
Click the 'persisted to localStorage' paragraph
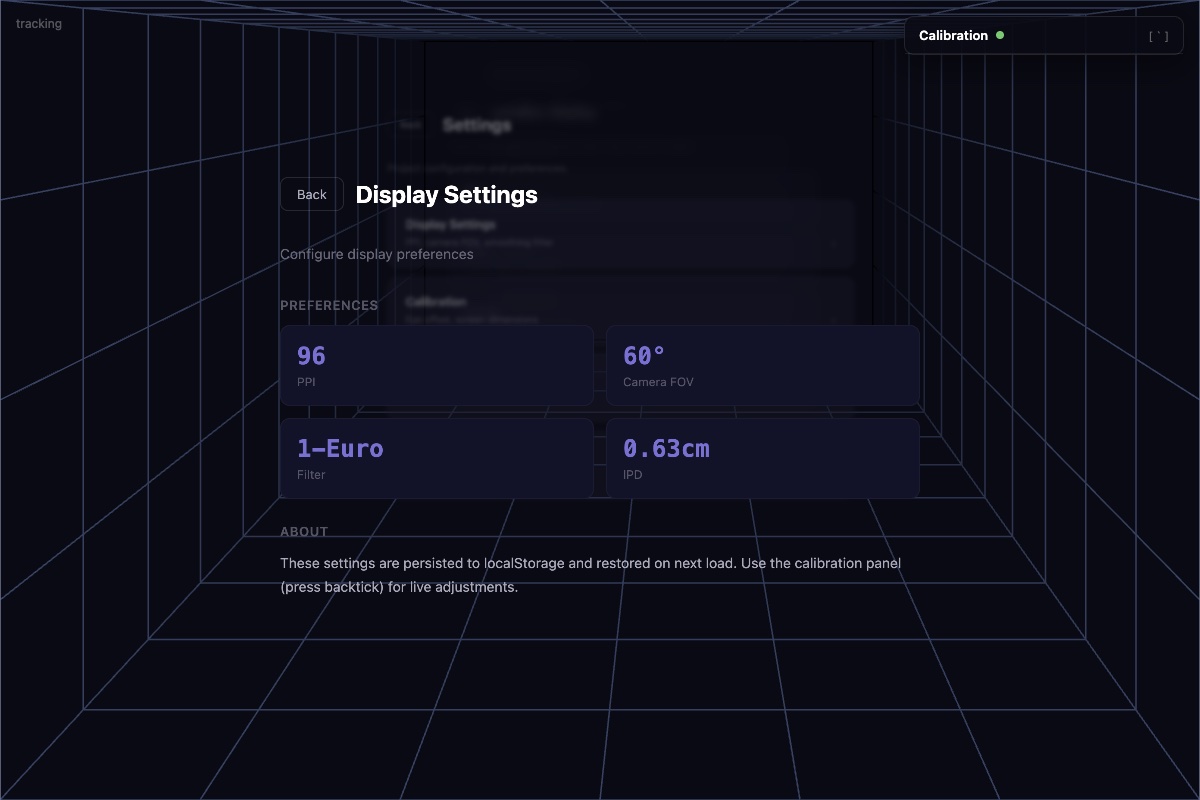pos(590,575)
